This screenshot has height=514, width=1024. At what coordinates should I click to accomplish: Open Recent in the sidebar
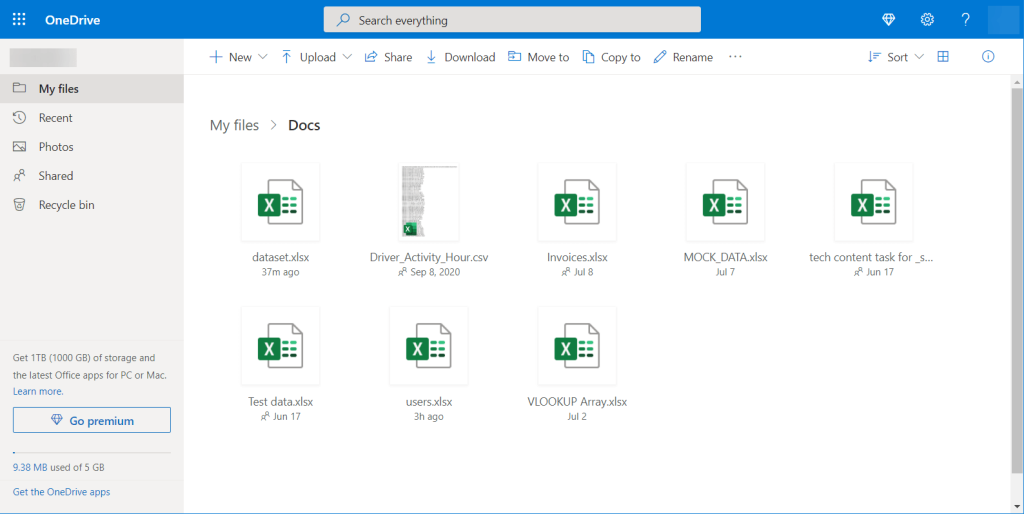pos(91,118)
